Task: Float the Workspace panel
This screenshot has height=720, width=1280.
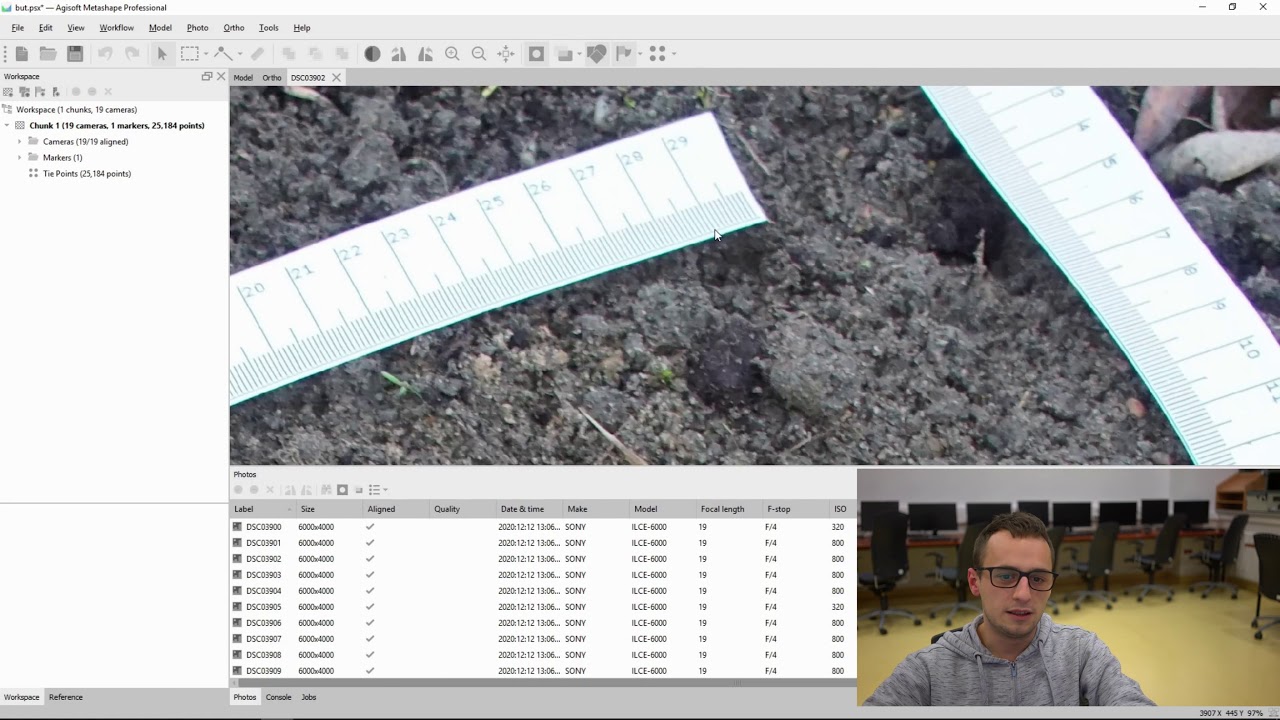Action: 207,76
